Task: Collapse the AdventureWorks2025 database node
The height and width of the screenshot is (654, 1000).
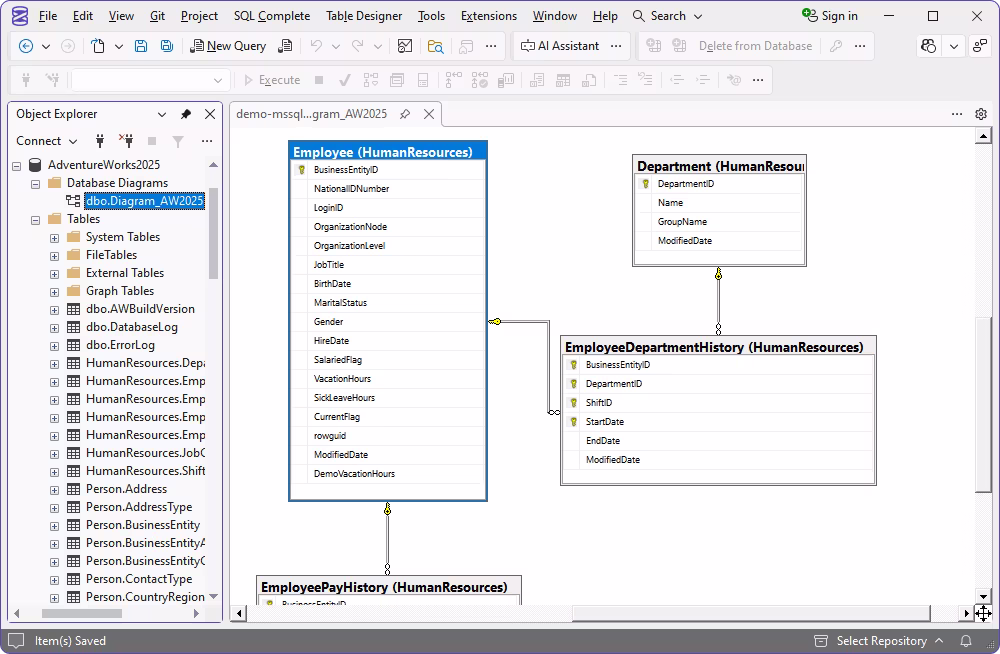Action: point(17,166)
